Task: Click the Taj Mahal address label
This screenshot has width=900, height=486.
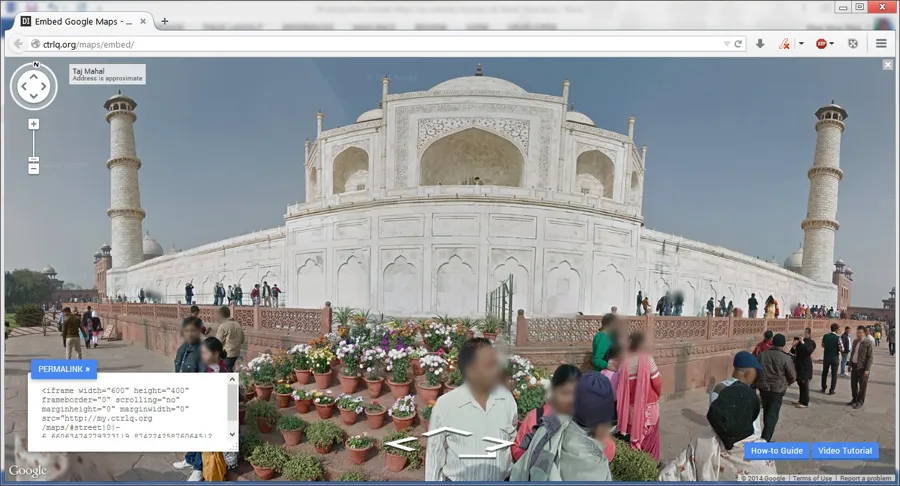Action: pyautogui.click(x=107, y=74)
